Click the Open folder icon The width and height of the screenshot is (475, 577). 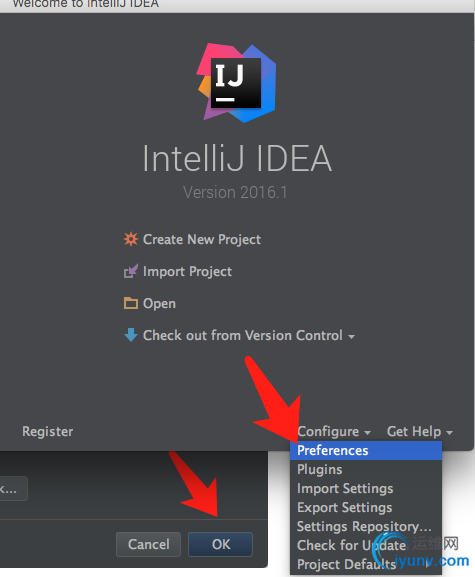pyautogui.click(x=131, y=303)
